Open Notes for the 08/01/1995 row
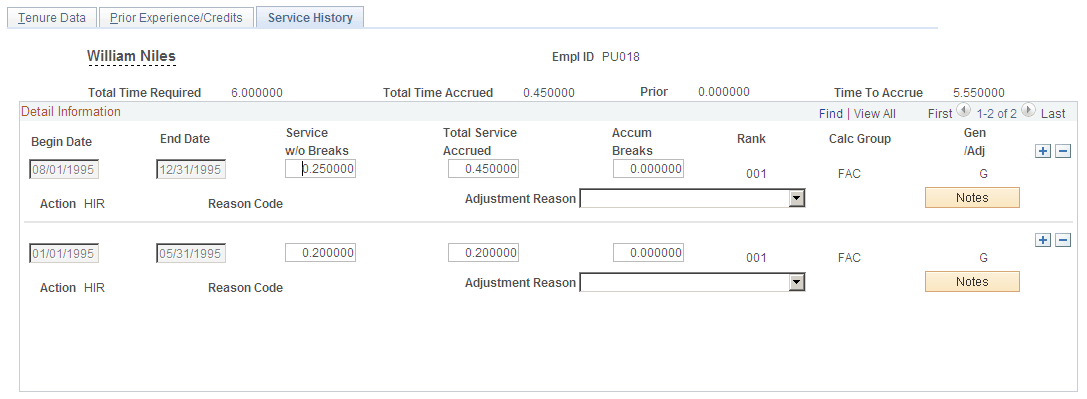 (x=972, y=197)
